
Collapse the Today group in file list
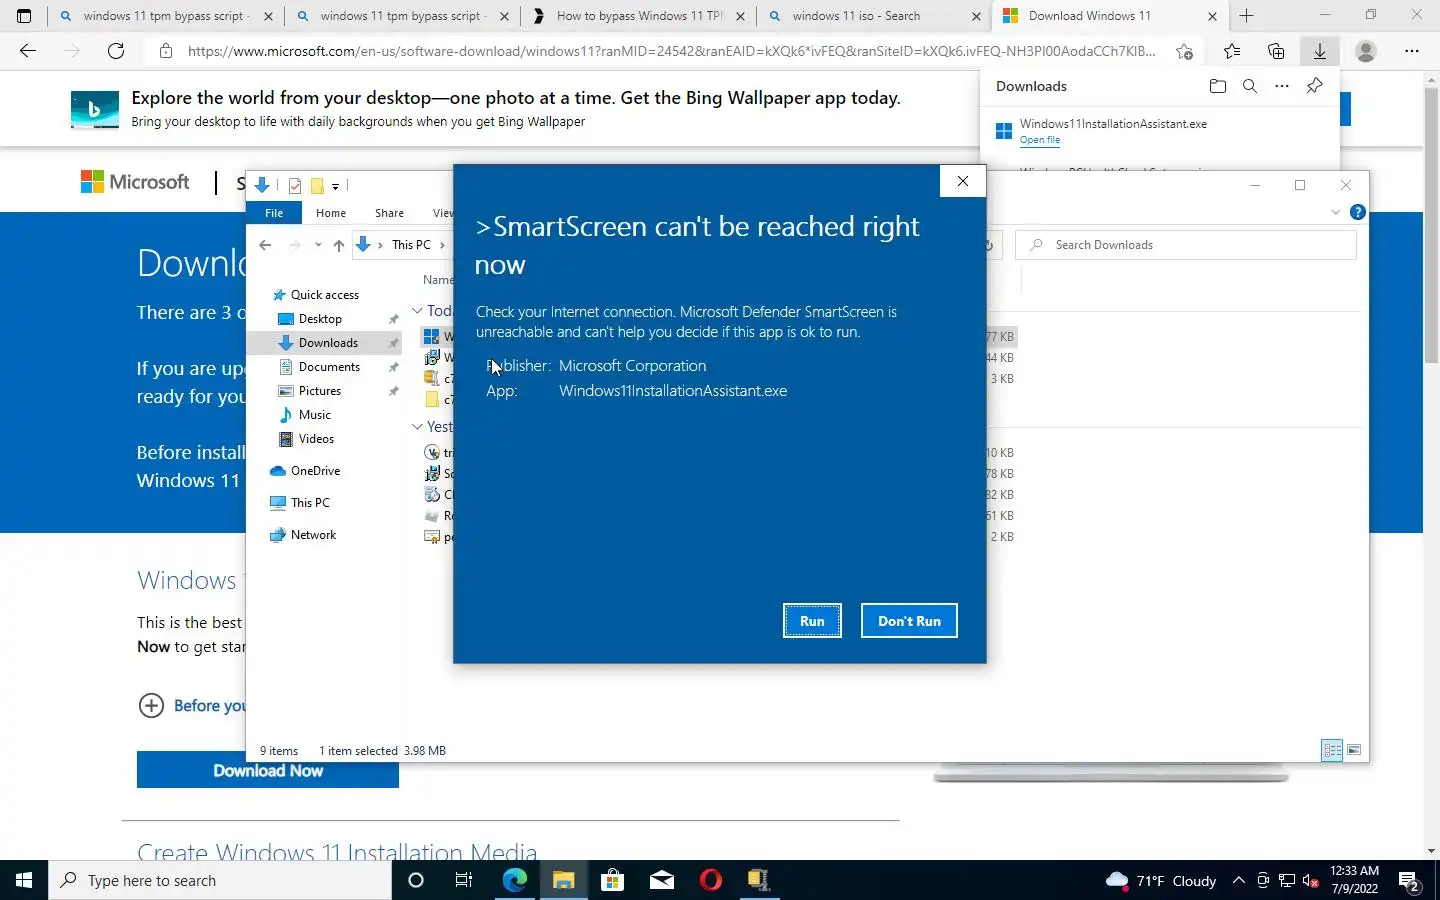[417, 311]
